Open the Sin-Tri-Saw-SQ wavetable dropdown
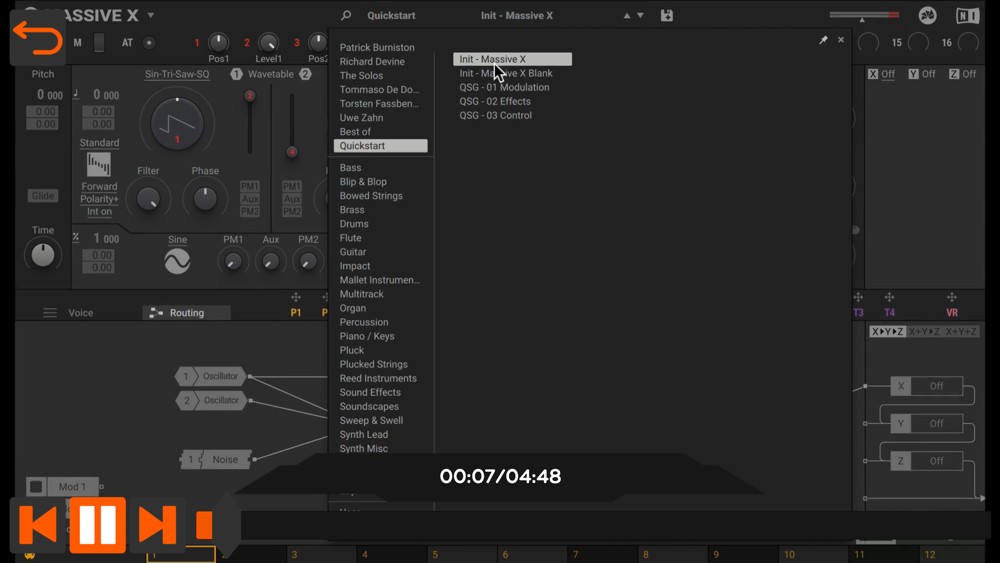 coord(177,74)
